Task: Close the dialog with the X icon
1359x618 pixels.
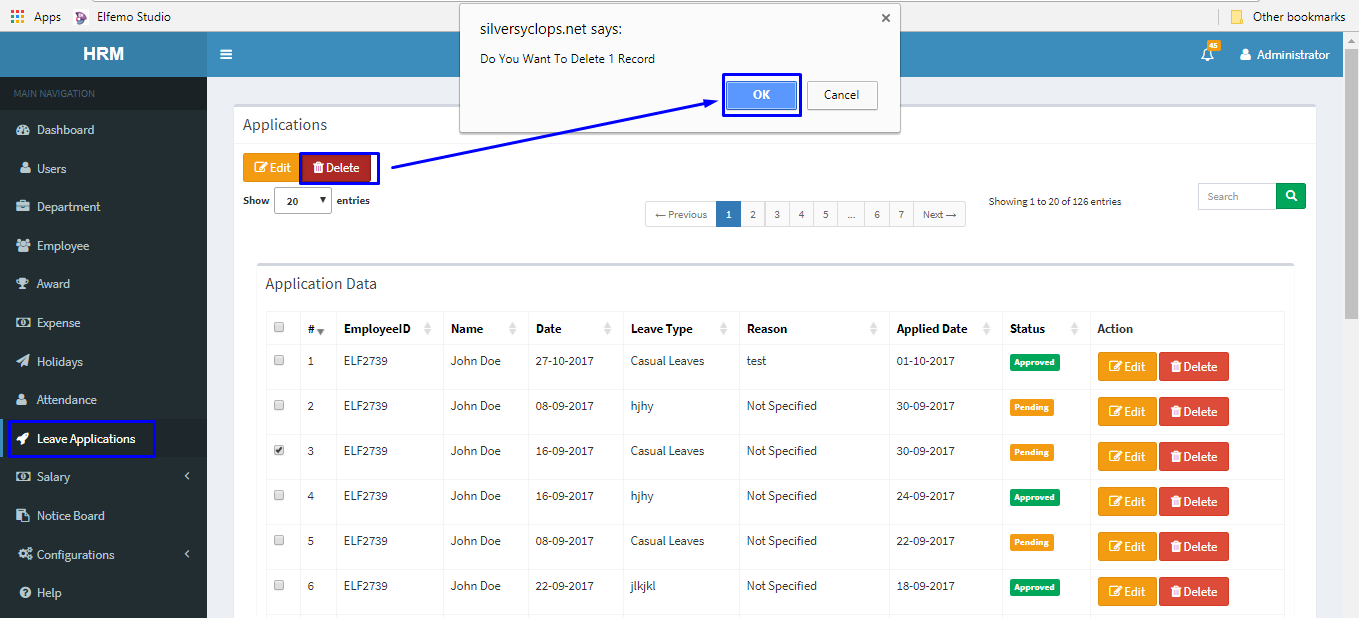Action: [885, 18]
